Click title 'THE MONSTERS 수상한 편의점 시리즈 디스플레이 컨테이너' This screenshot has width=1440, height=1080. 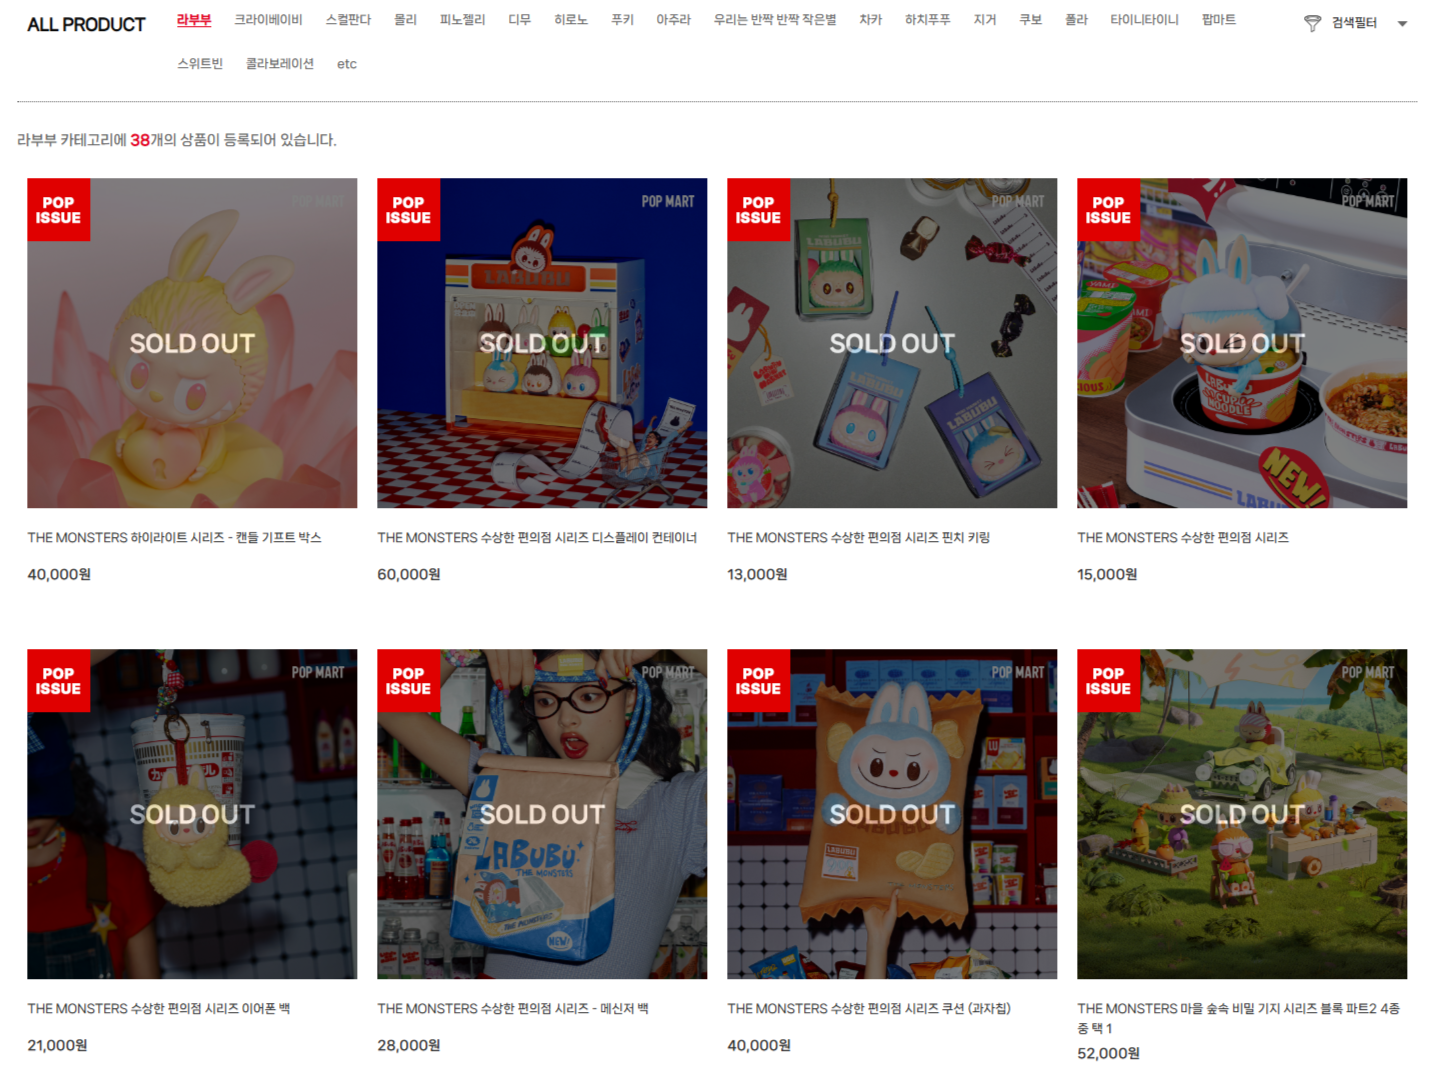537,538
